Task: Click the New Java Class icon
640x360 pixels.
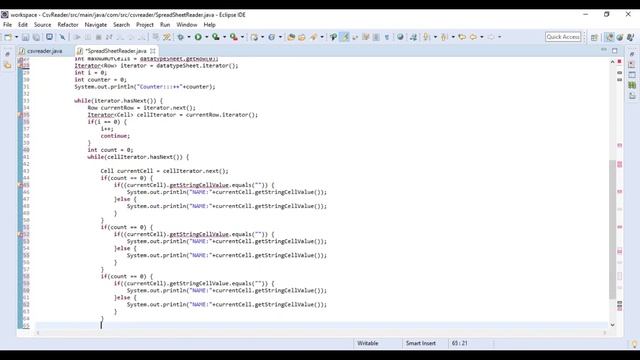Action: tap(271, 37)
